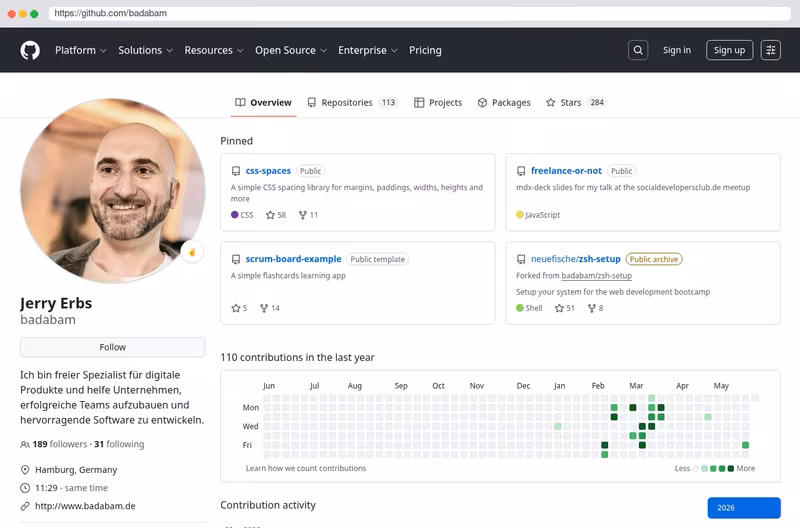Click the Sign up button
The width and height of the screenshot is (800, 528).
pos(729,50)
